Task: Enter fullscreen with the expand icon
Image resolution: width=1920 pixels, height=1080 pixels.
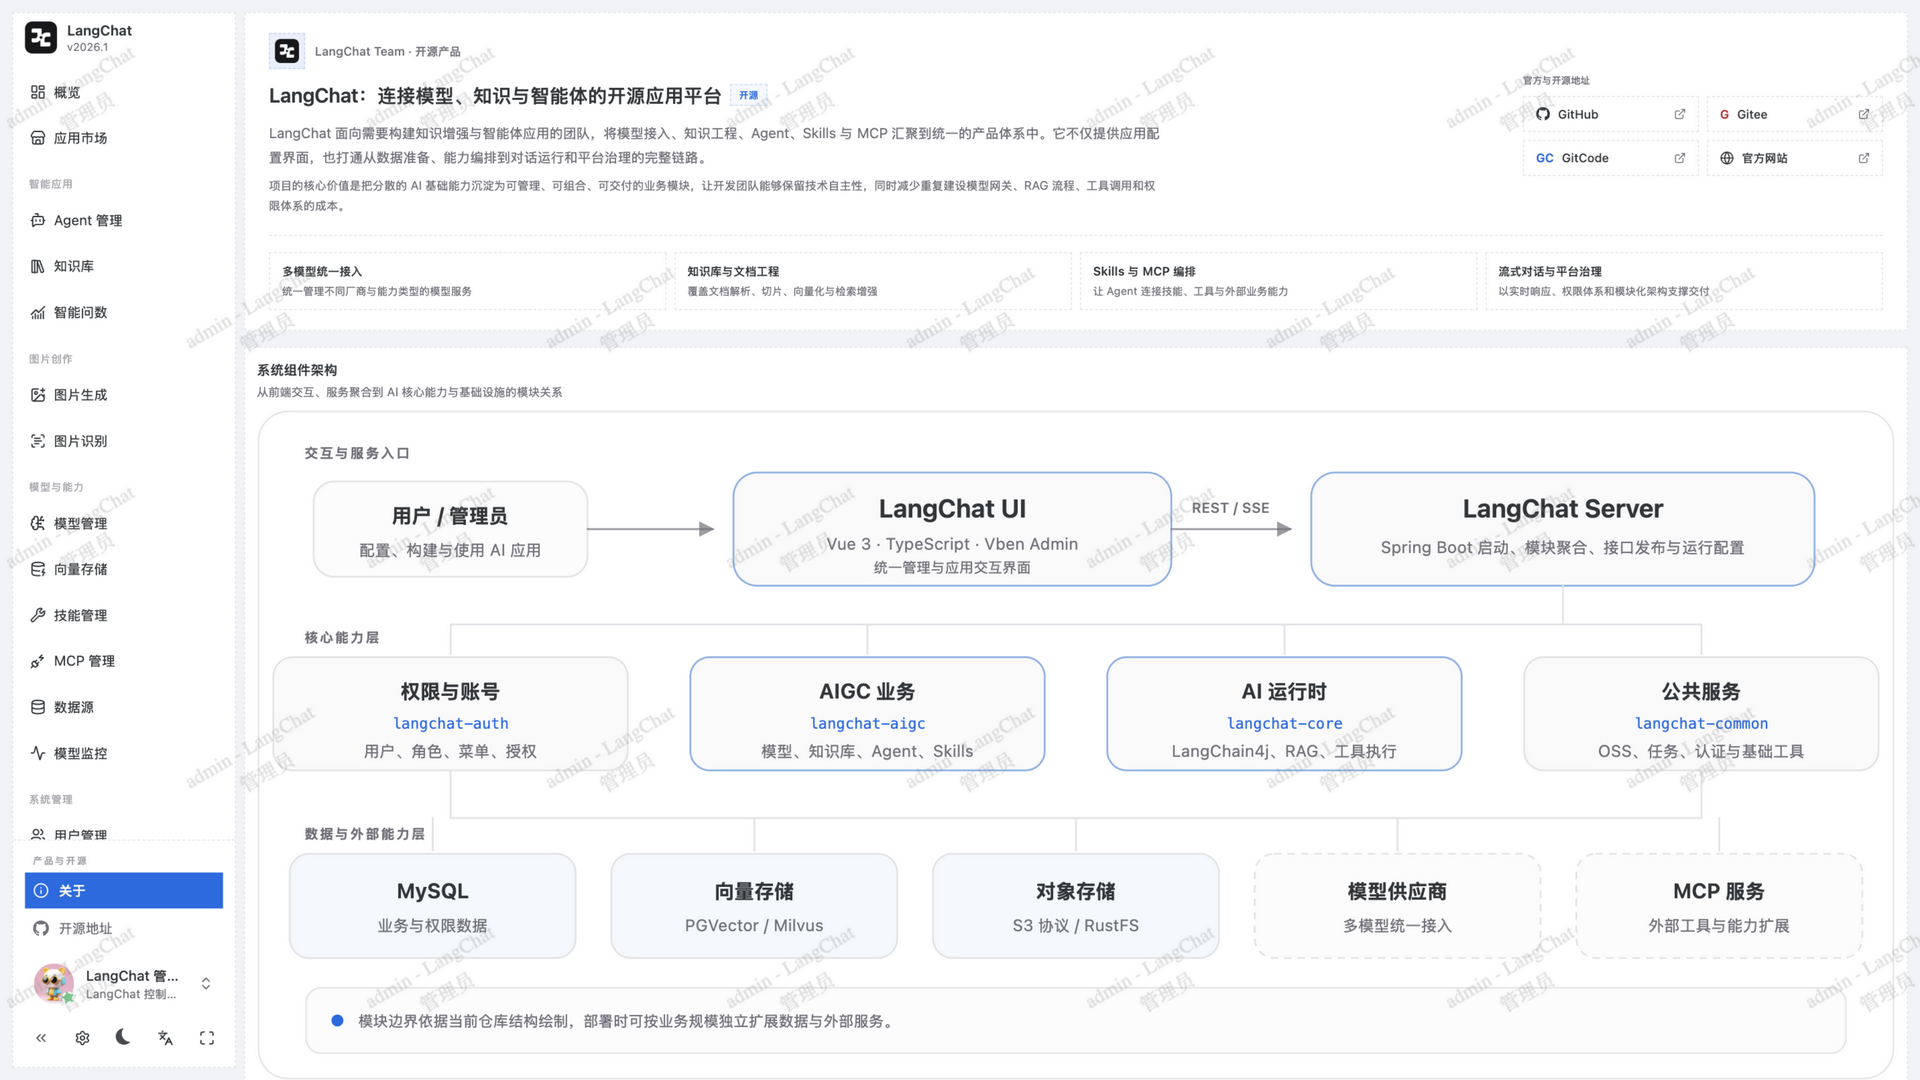Action: [207, 1038]
